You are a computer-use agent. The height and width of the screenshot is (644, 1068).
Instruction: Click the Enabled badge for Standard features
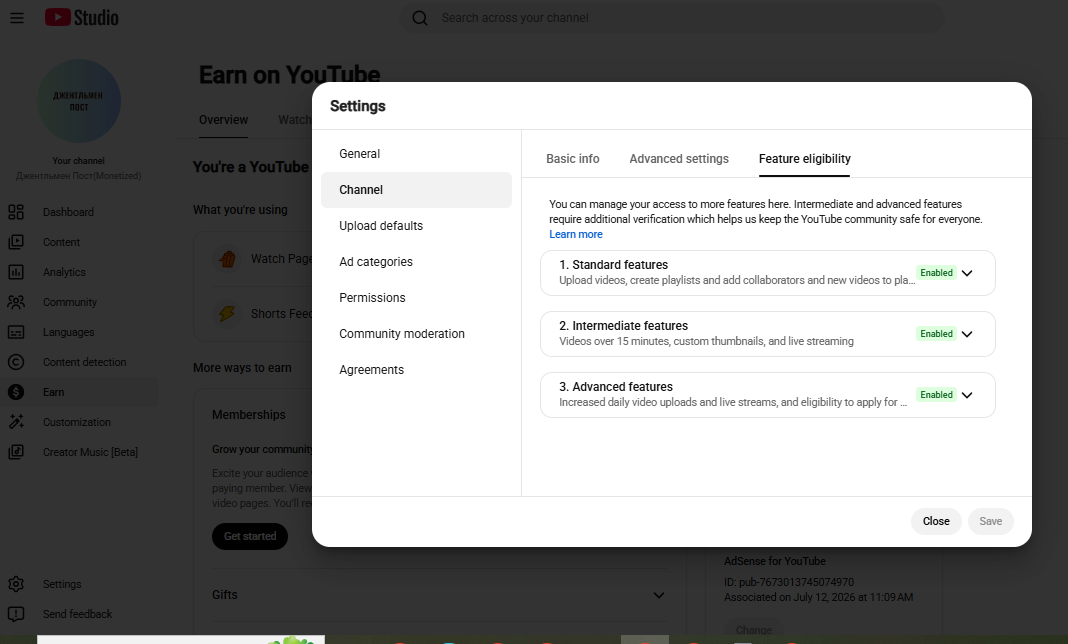937,273
